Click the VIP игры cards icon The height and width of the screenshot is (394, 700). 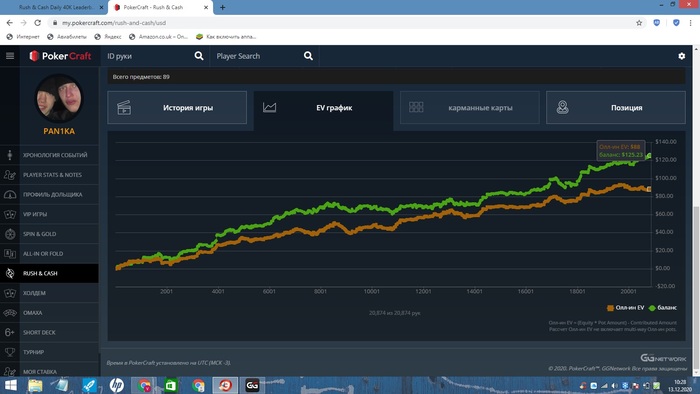click(x=10, y=214)
